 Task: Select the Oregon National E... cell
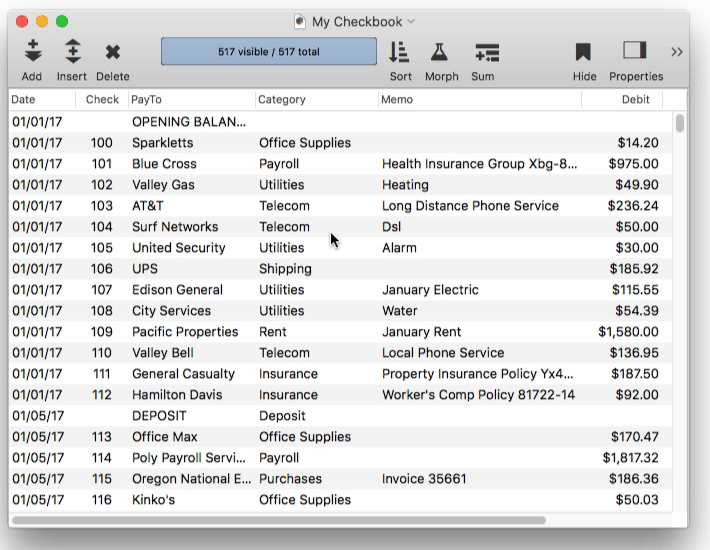coord(192,478)
